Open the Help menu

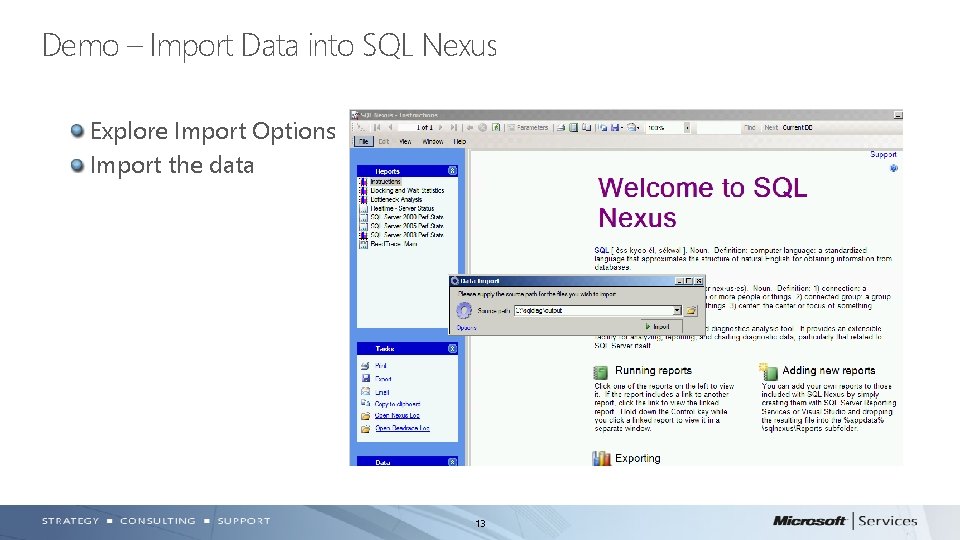(460, 141)
